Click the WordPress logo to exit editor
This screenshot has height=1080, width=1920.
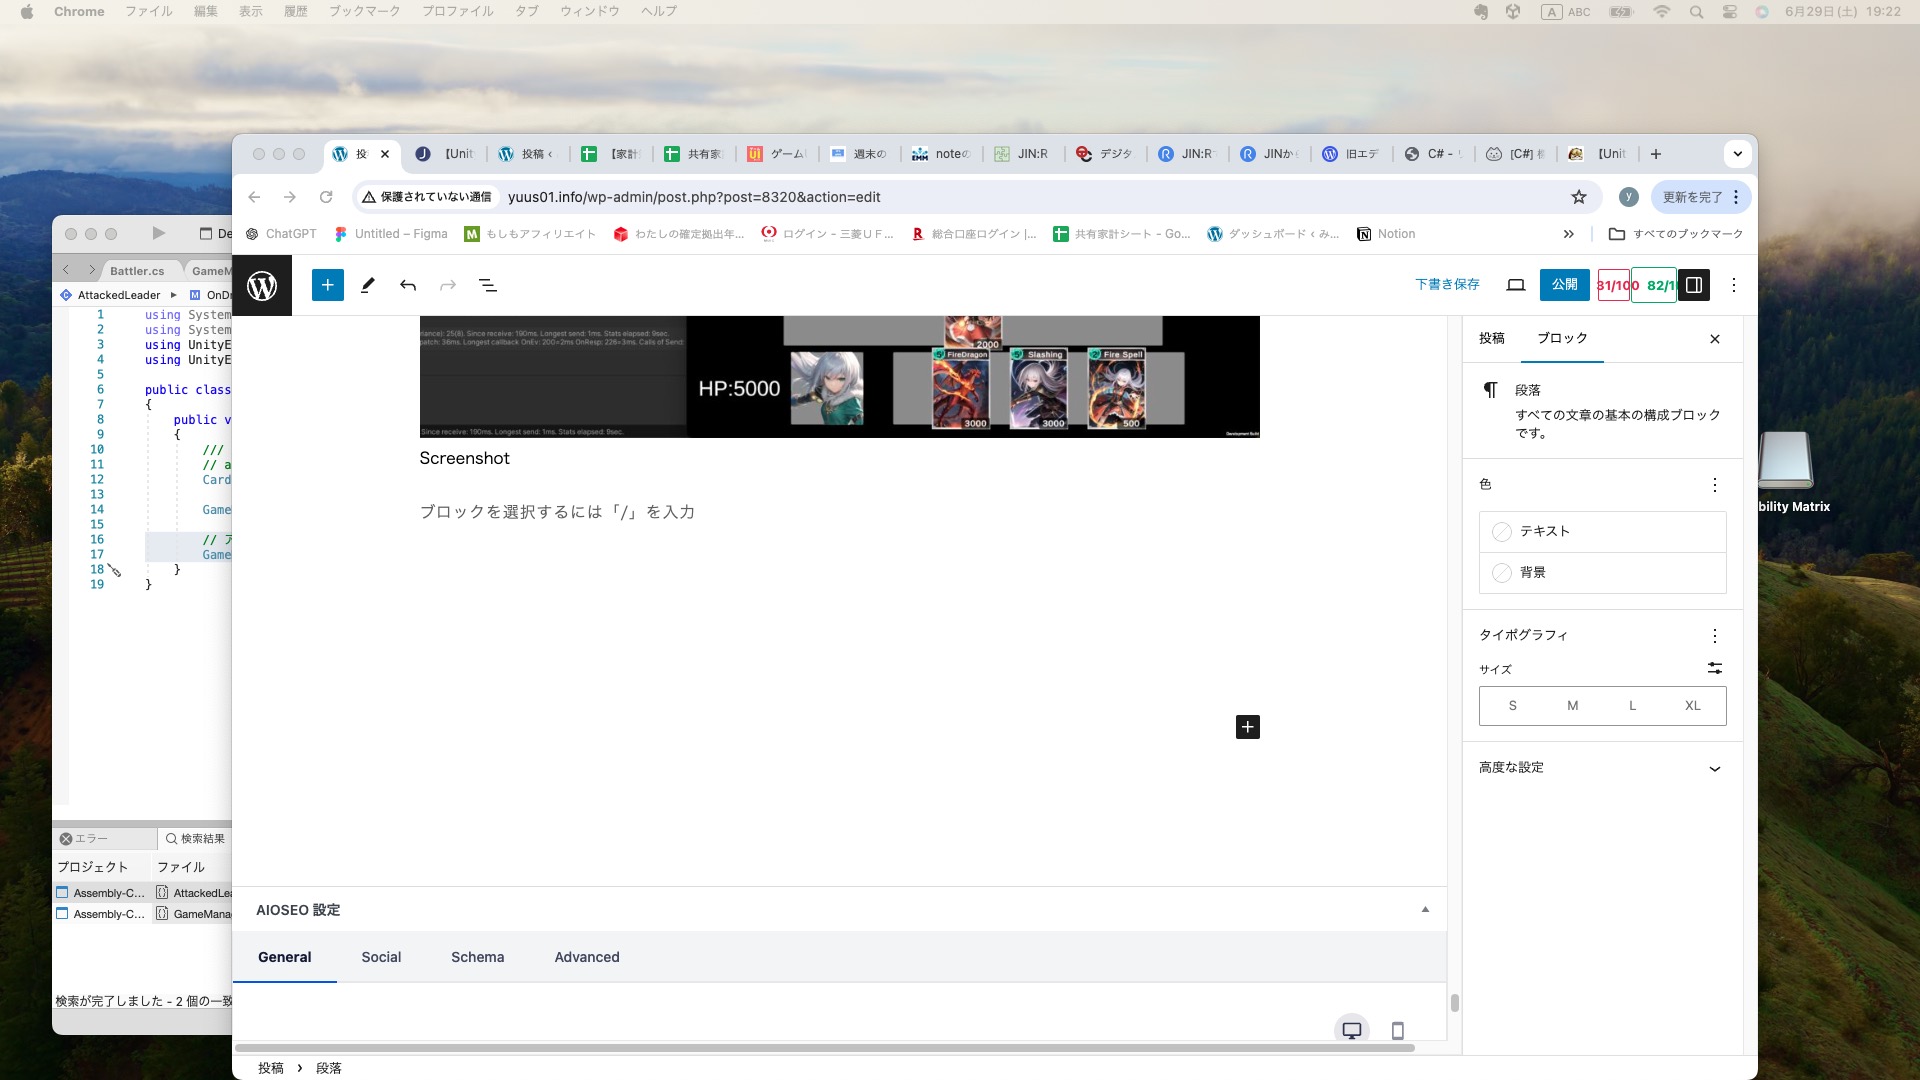[262, 285]
